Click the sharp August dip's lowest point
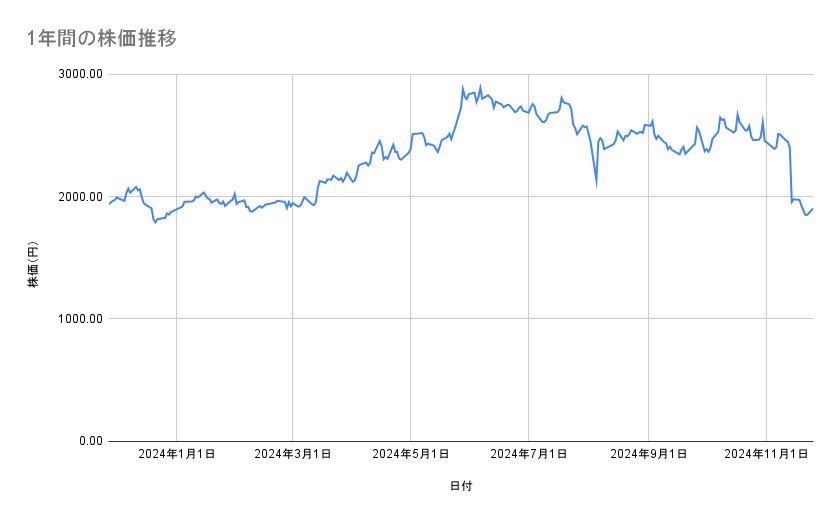Viewport: 839px width, 519px height. pos(596,184)
